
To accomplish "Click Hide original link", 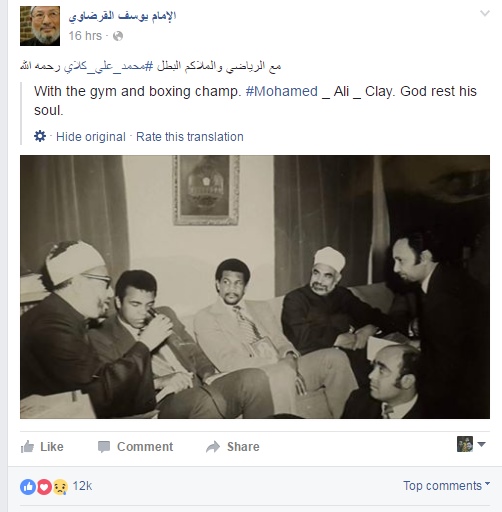I will [91, 137].
